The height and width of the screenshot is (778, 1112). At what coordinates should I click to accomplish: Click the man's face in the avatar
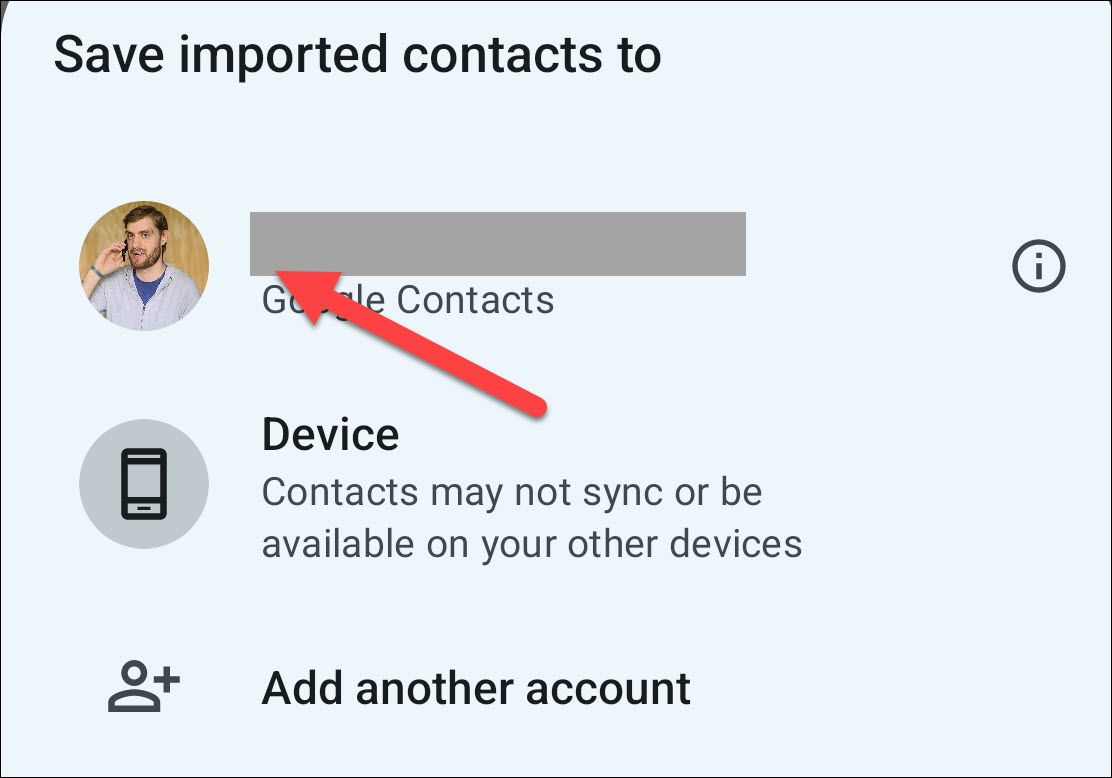coord(147,238)
